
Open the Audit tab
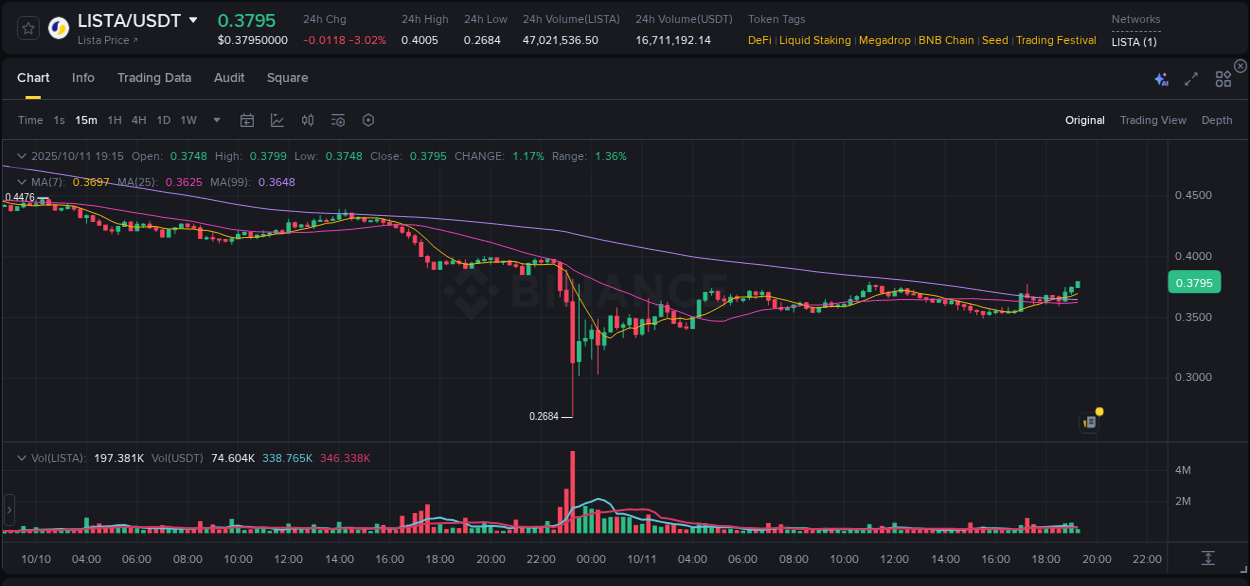229,78
